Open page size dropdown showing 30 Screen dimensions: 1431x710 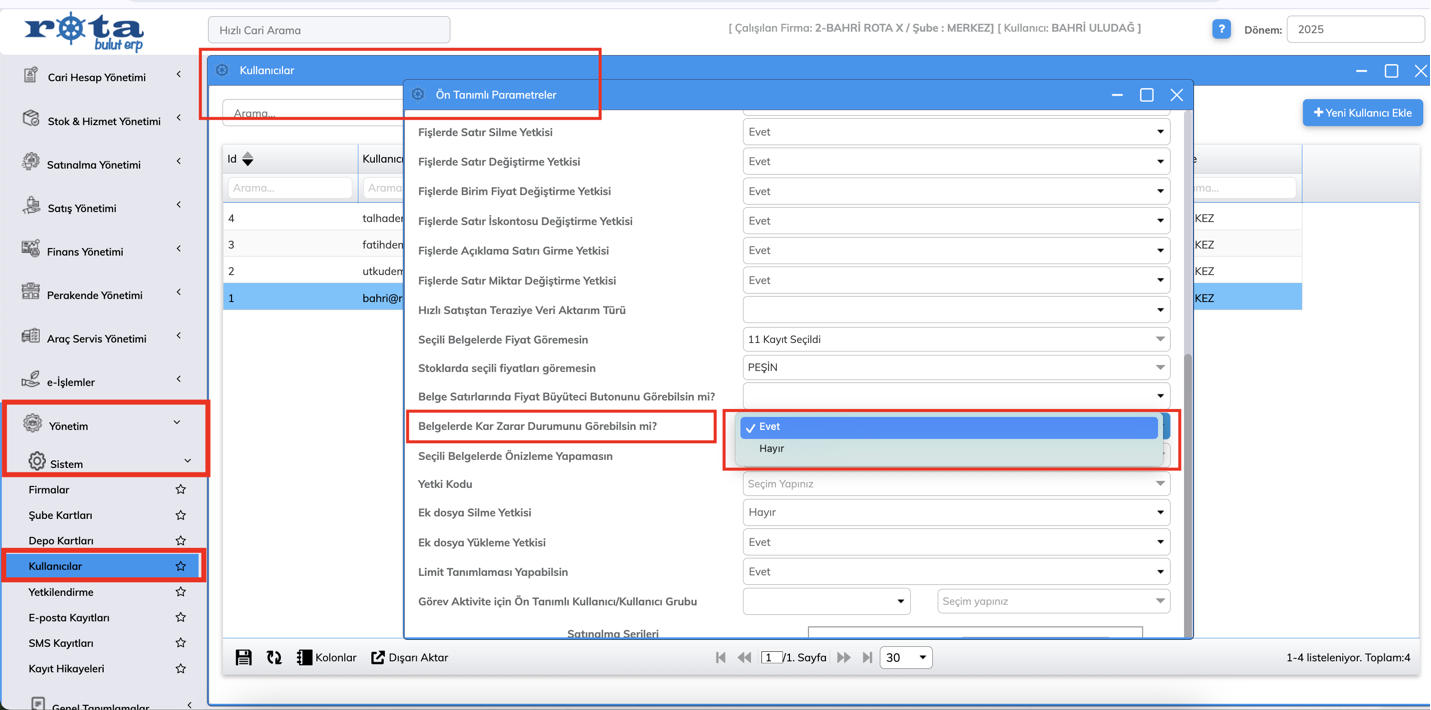coord(906,657)
